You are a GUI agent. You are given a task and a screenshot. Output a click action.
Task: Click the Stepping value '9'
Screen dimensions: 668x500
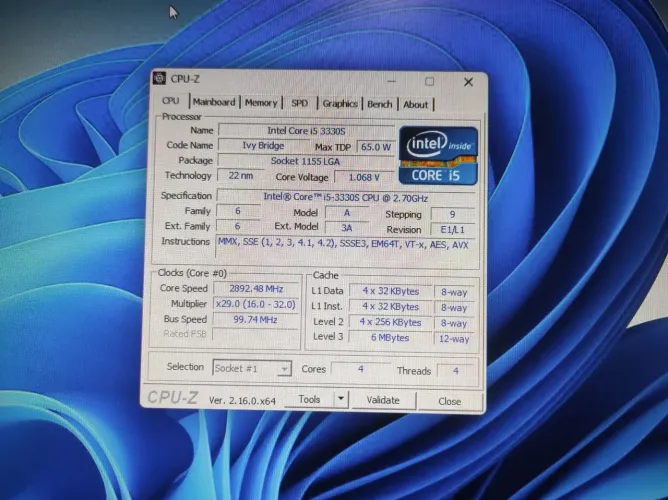click(x=452, y=214)
